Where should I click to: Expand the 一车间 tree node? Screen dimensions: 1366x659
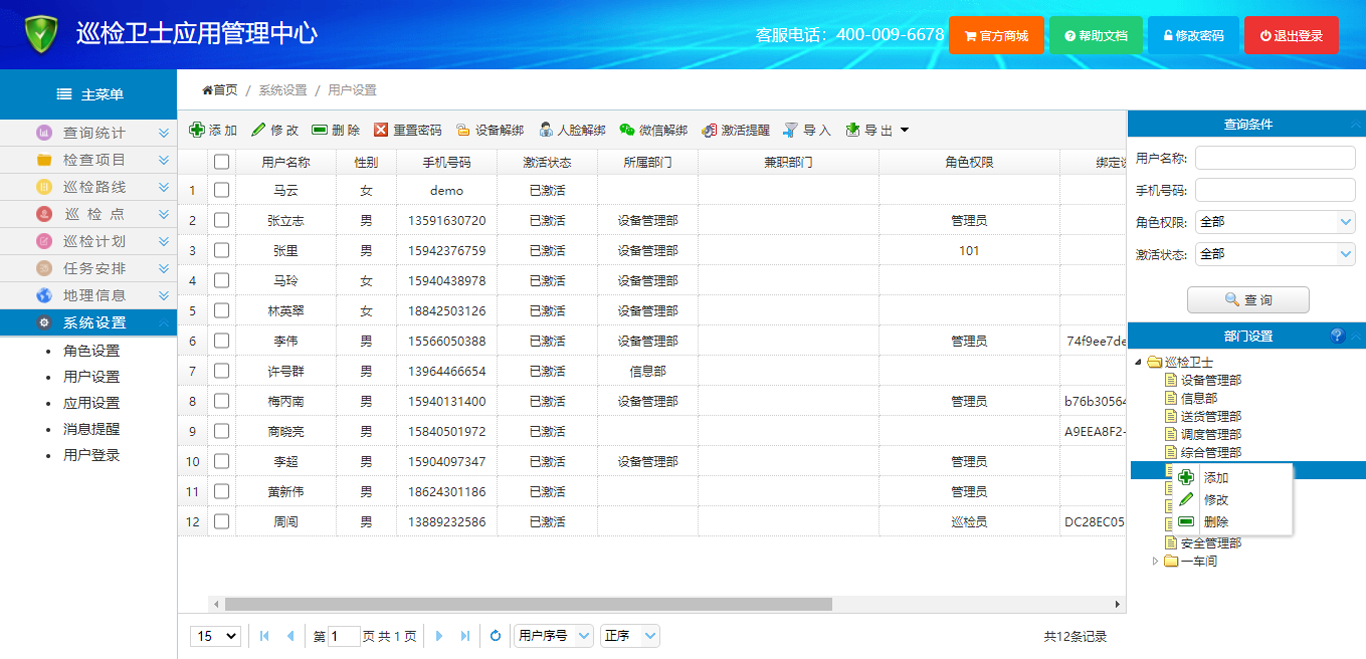[x=1156, y=562]
